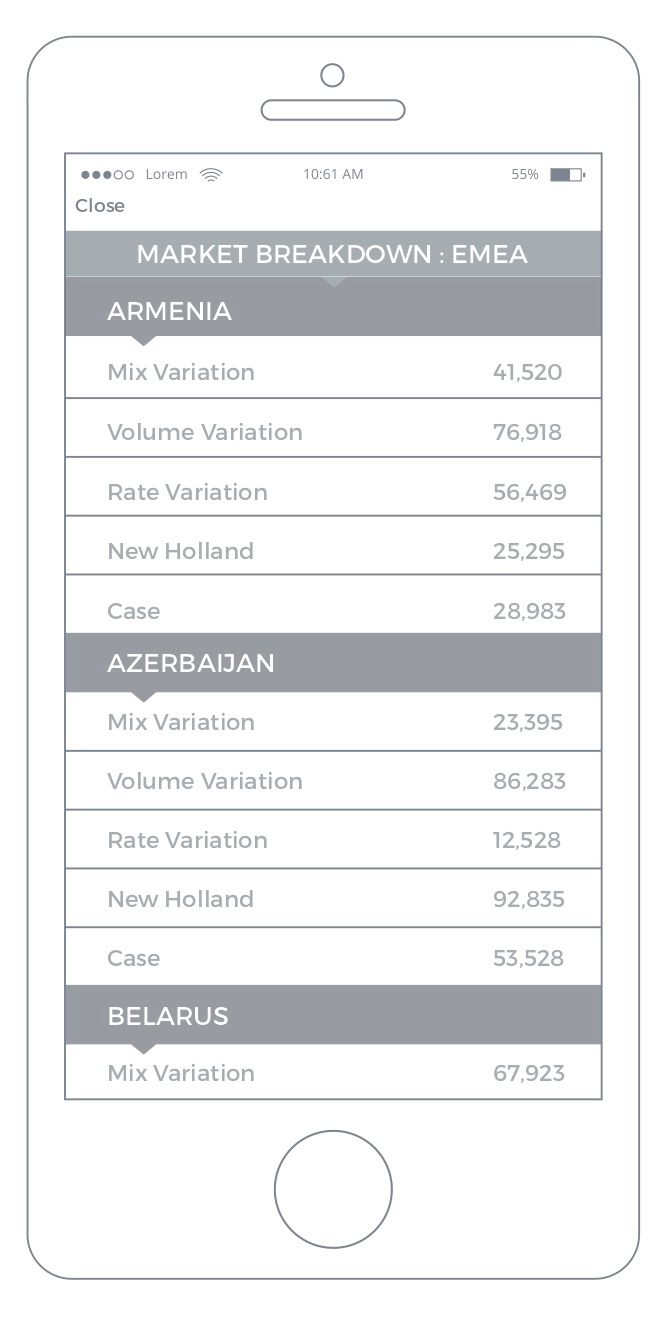Tap the Wi-Fi status icon
This screenshot has height=1320, width=666.
(210, 174)
